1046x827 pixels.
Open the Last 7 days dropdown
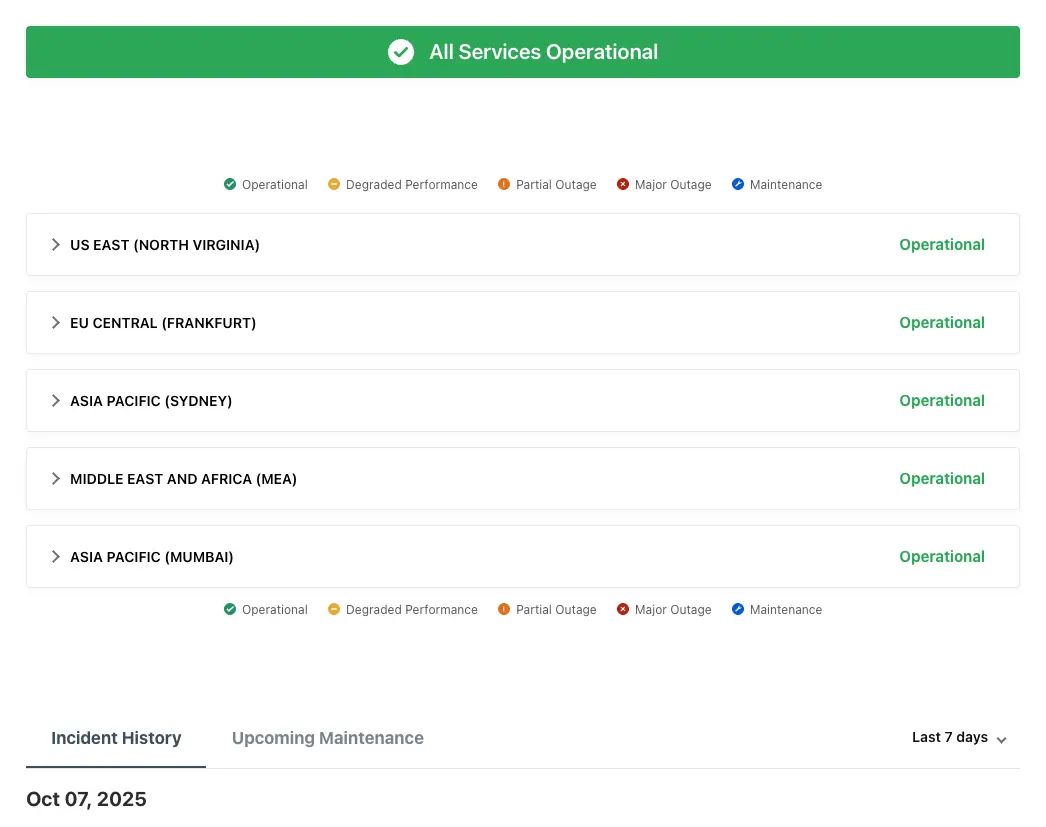(x=958, y=737)
